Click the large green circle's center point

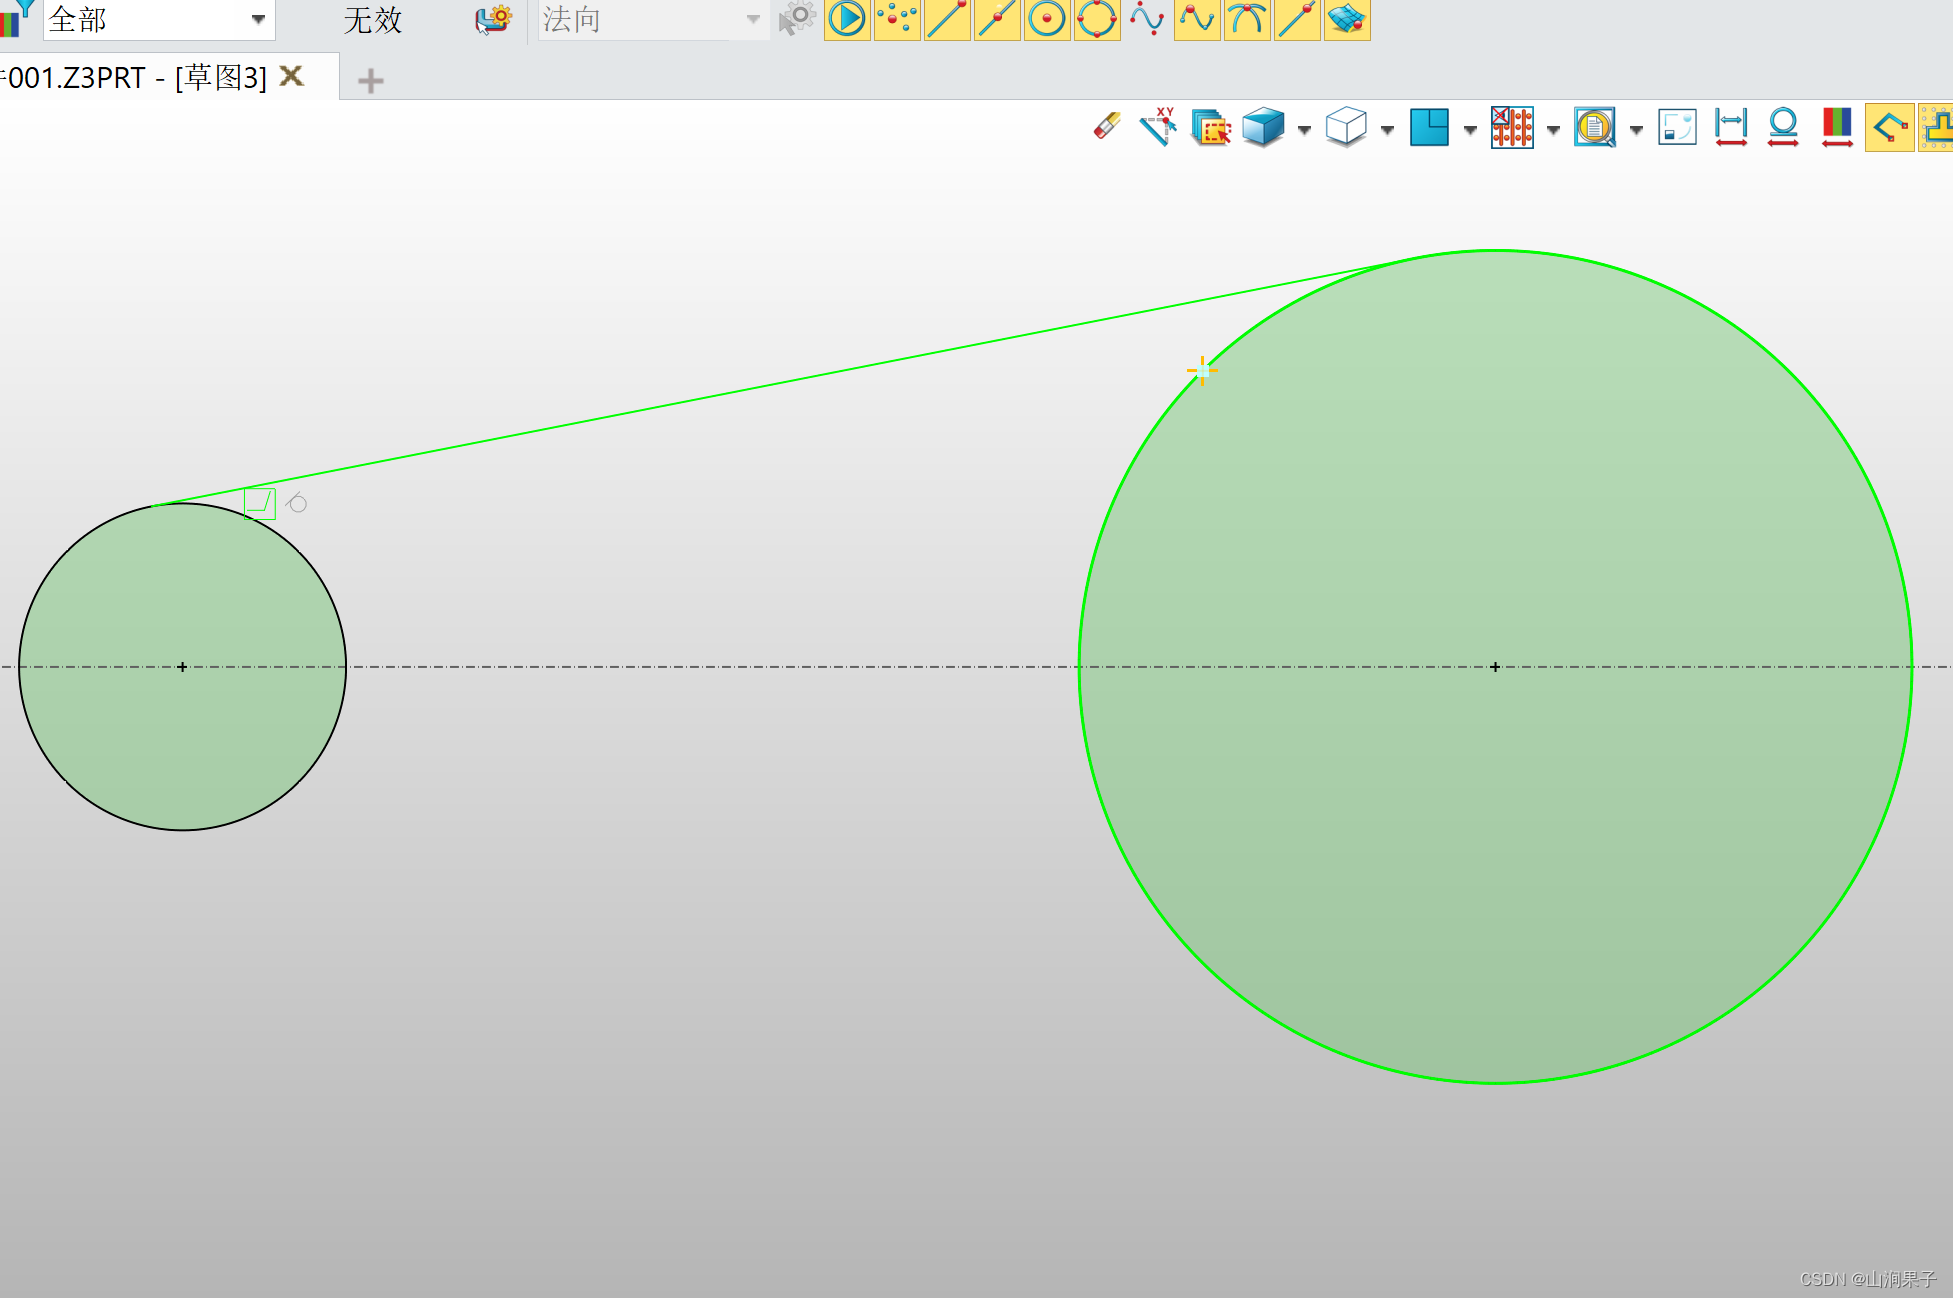[1495, 667]
